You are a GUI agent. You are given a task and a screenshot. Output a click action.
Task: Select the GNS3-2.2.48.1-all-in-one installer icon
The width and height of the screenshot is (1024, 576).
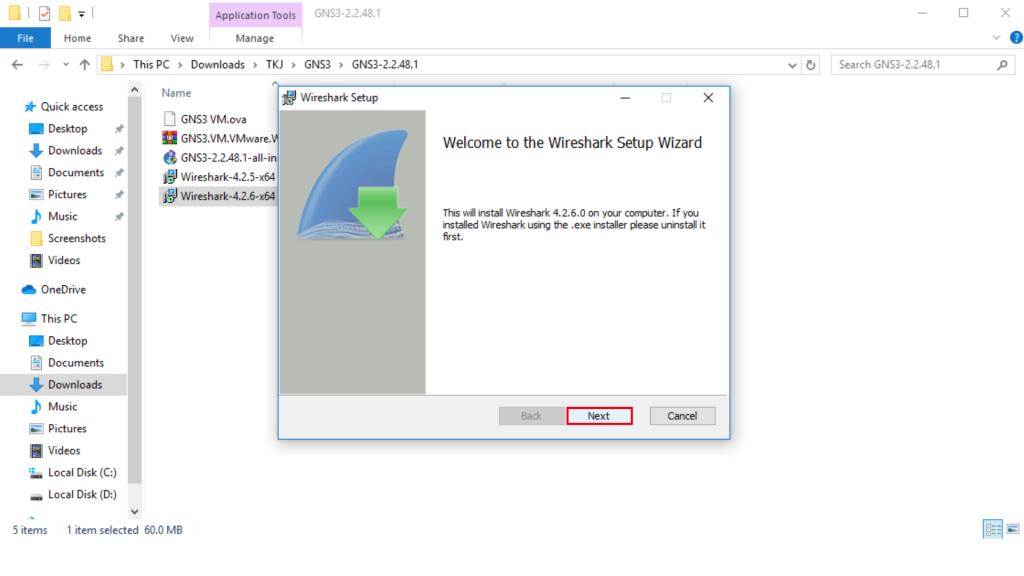coord(170,158)
